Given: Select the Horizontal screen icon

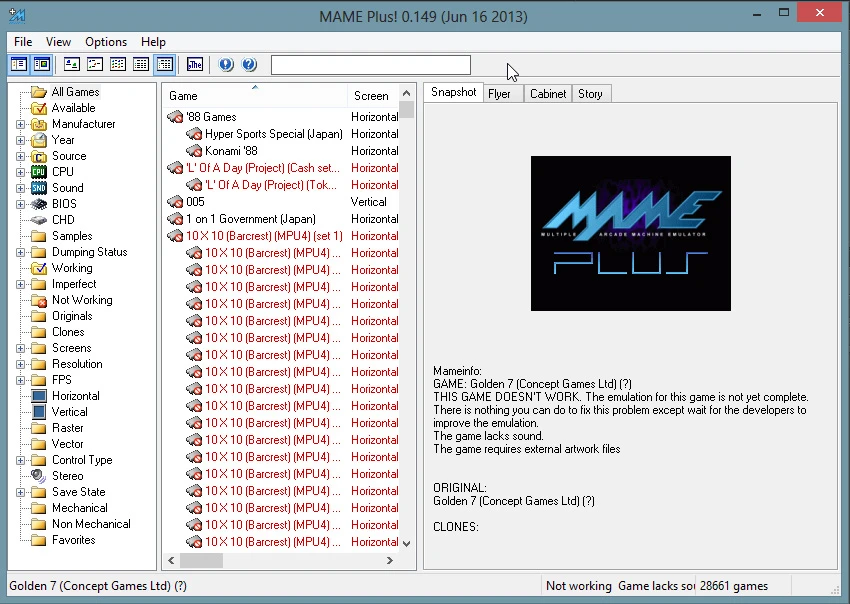Looking at the screenshot, I should 39,396.
